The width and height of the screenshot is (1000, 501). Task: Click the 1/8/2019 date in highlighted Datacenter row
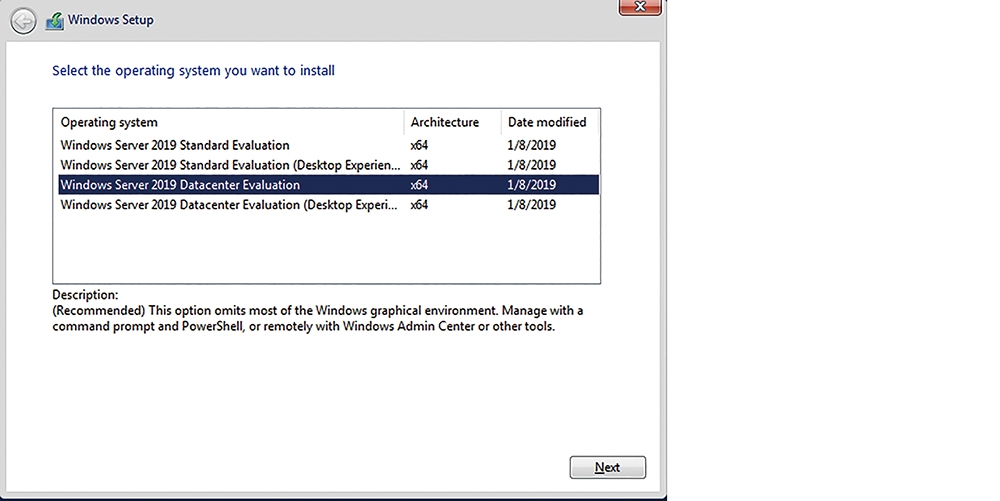click(x=531, y=185)
